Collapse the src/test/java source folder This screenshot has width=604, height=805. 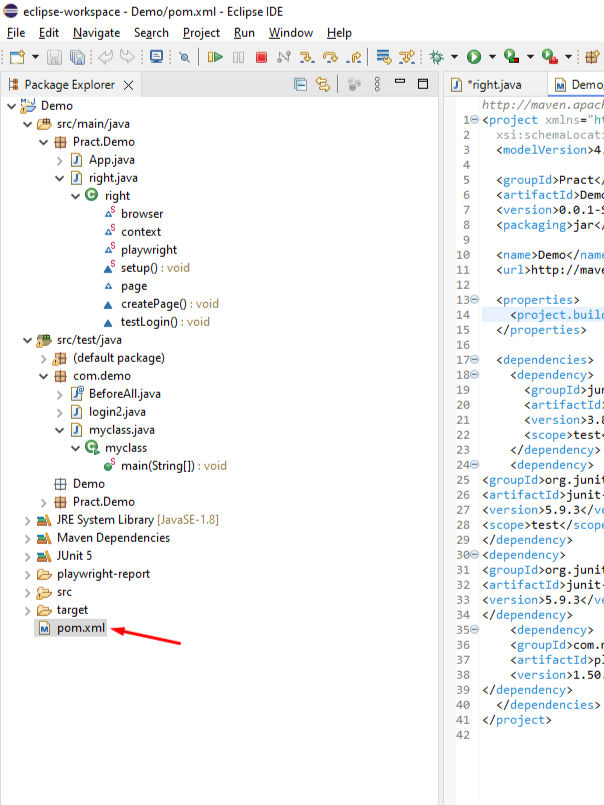click(x=27, y=340)
